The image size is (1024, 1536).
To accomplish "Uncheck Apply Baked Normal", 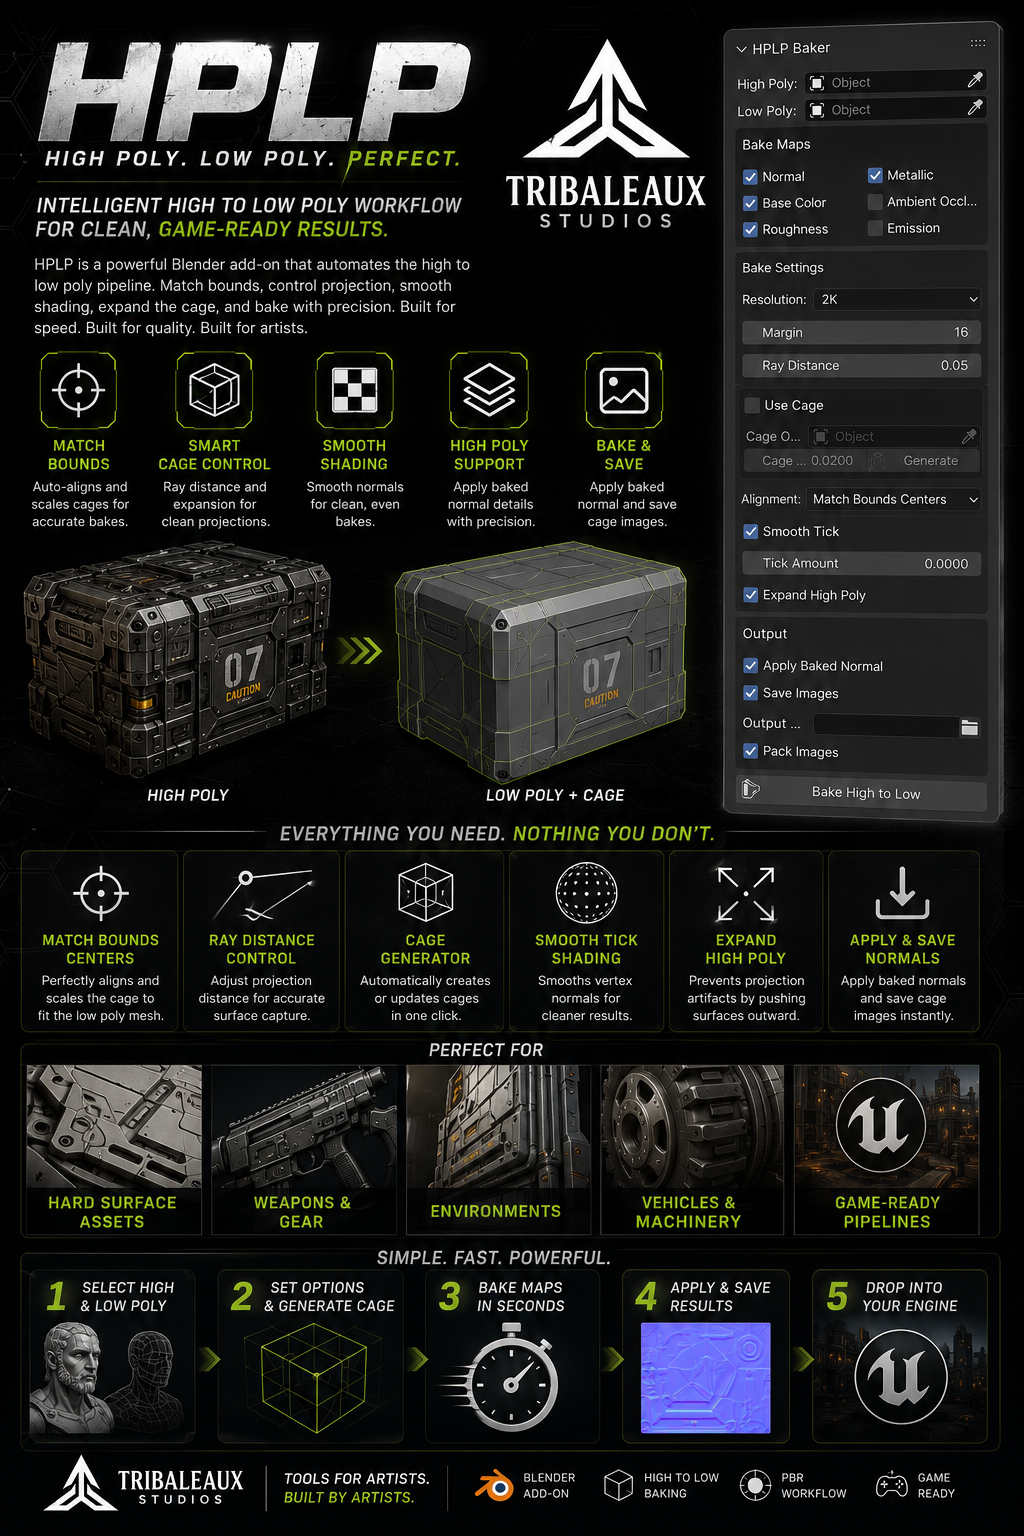I will [x=750, y=666].
